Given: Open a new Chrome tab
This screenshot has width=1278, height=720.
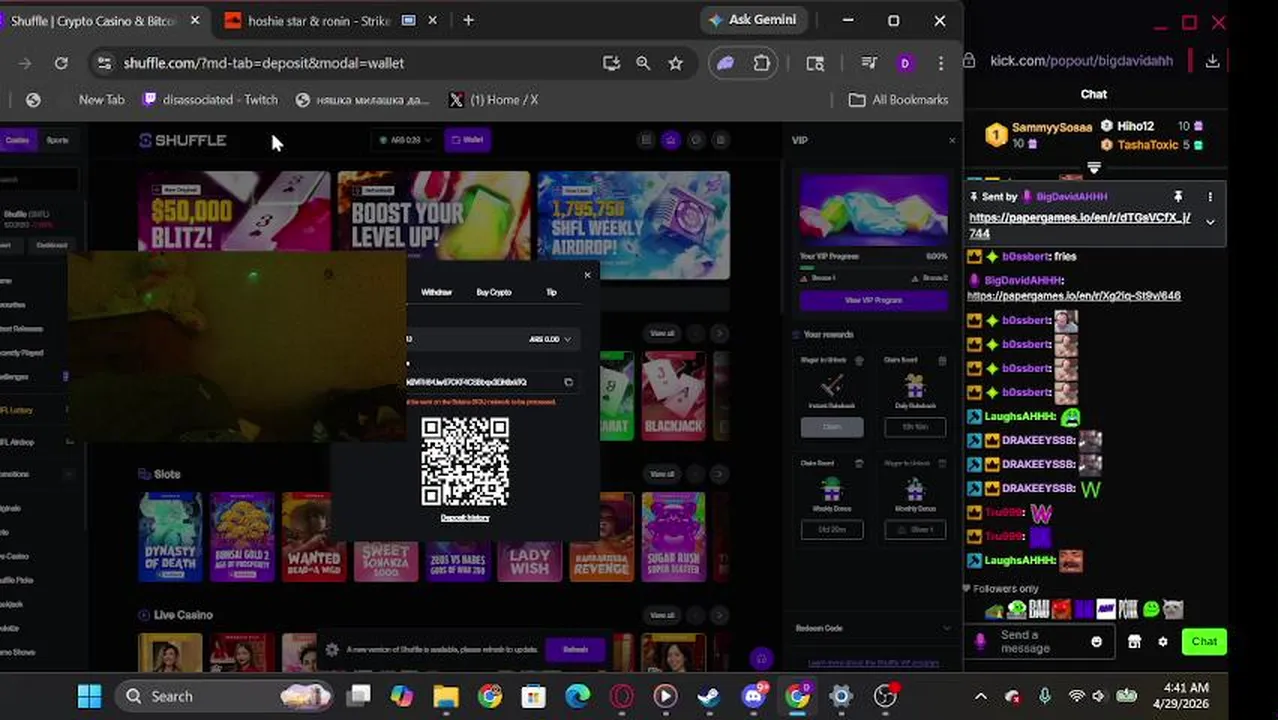Looking at the screenshot, I should pyautogui.click(x=468, y=20).
